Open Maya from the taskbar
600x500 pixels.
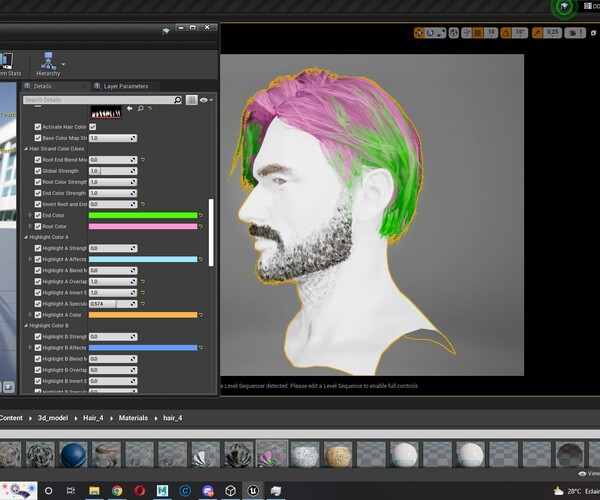coord(162,490)
